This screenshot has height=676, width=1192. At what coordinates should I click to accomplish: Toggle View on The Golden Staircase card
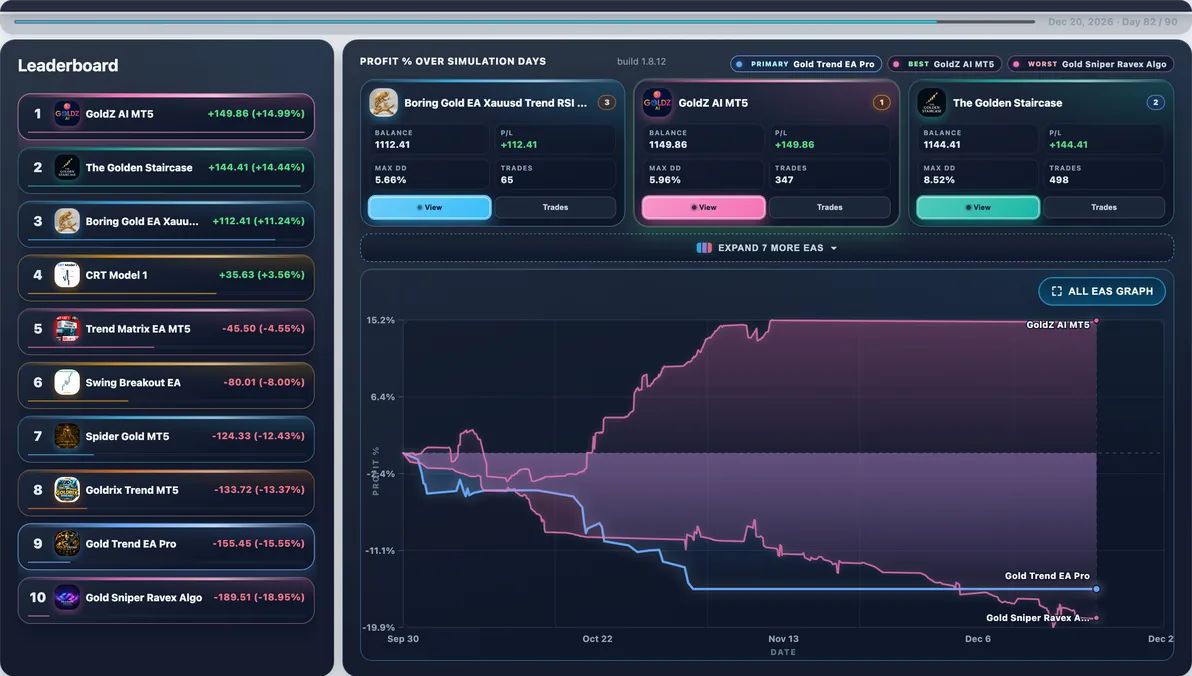click(x=978, y=208)
